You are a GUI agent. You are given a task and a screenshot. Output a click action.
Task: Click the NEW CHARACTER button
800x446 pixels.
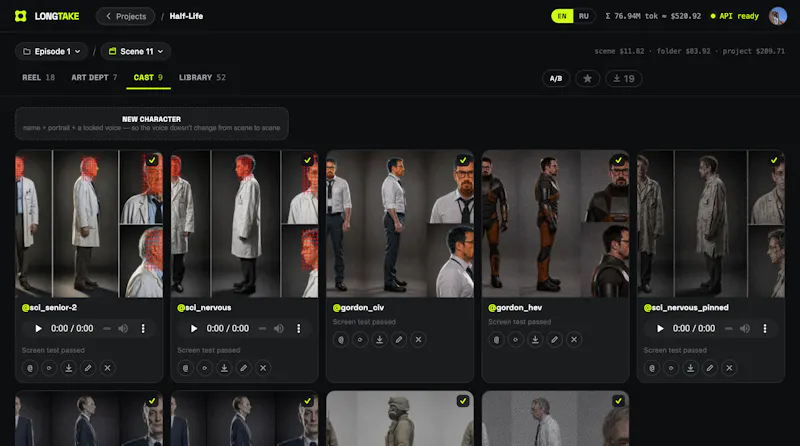tap(152, 123)
